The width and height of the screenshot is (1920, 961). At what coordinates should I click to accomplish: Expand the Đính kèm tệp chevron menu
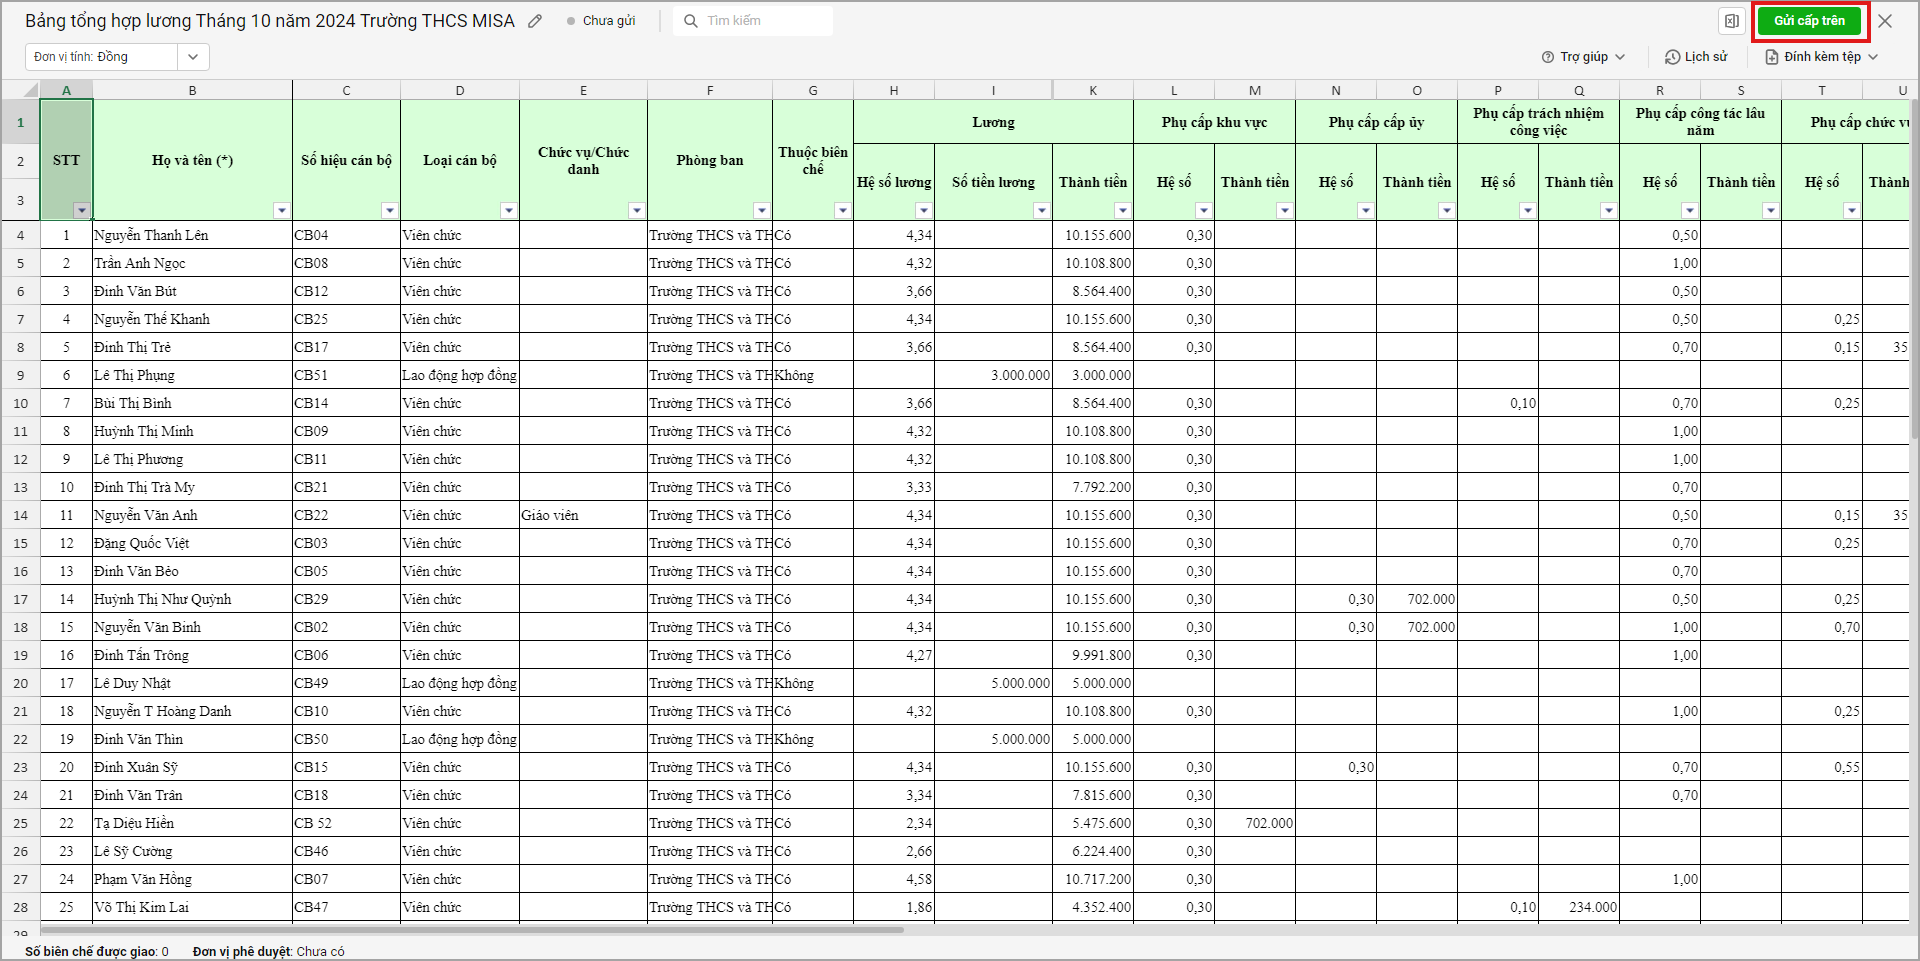1873,57
